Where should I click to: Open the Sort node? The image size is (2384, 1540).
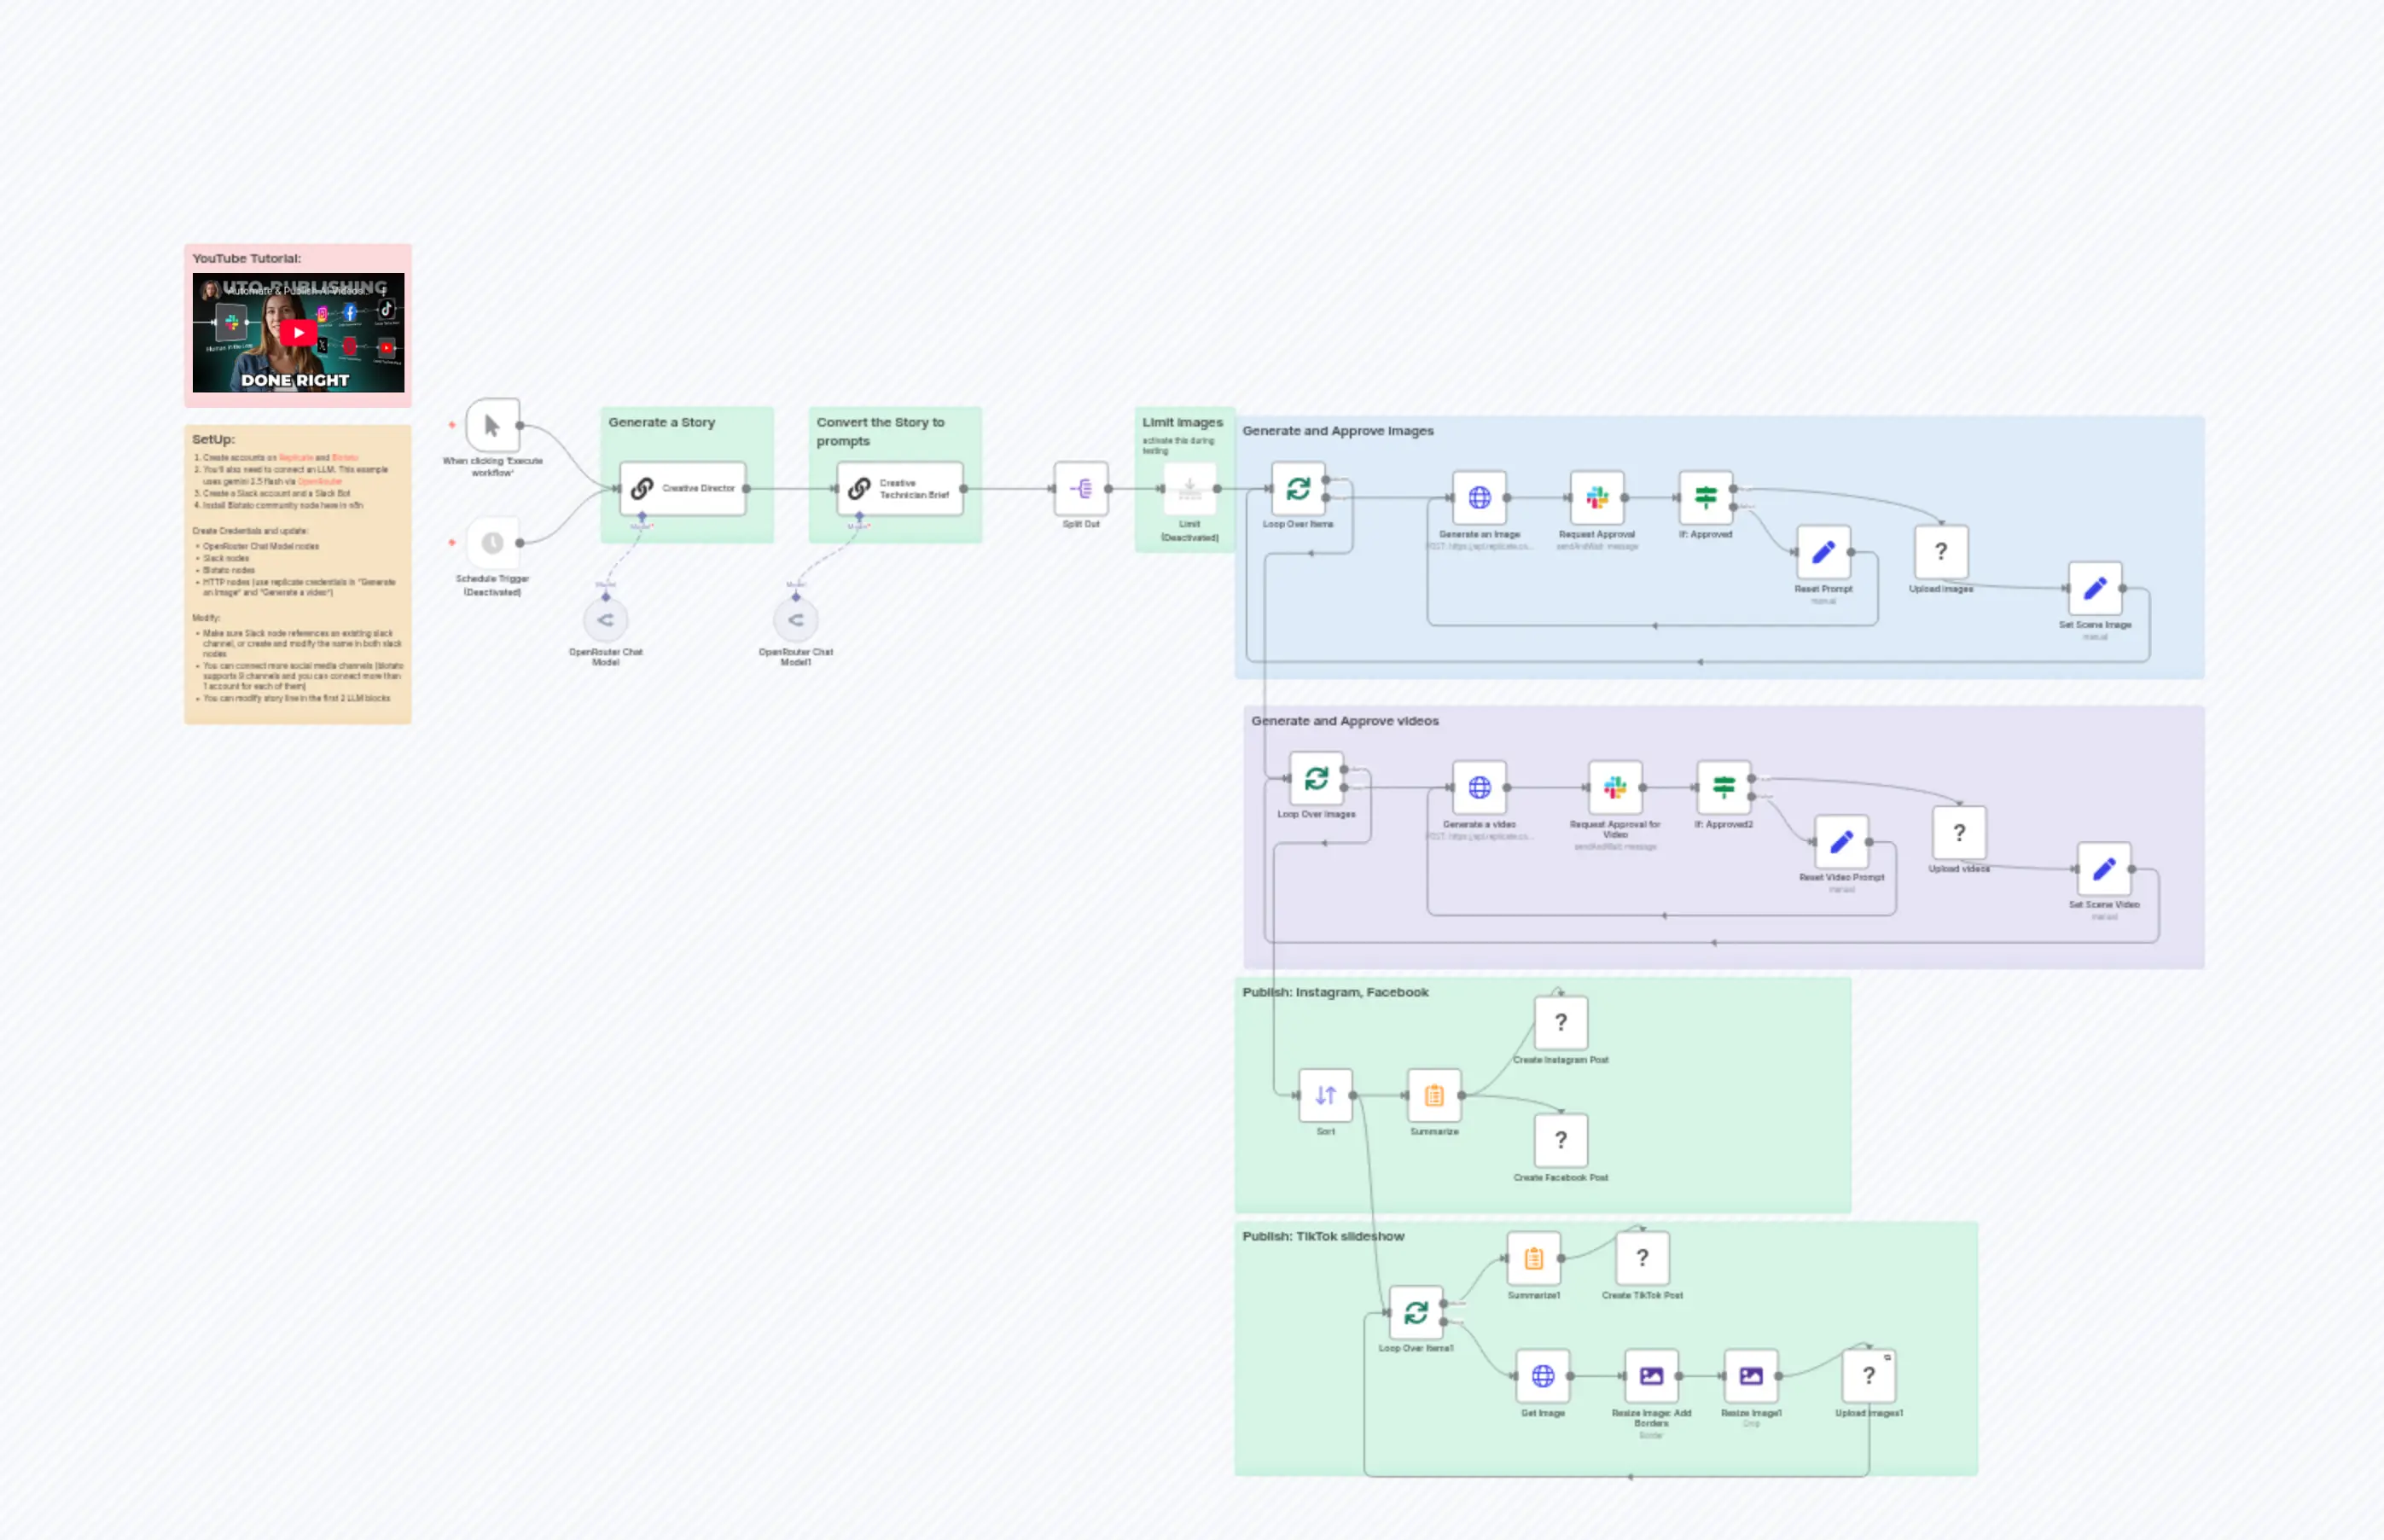1325,1094
